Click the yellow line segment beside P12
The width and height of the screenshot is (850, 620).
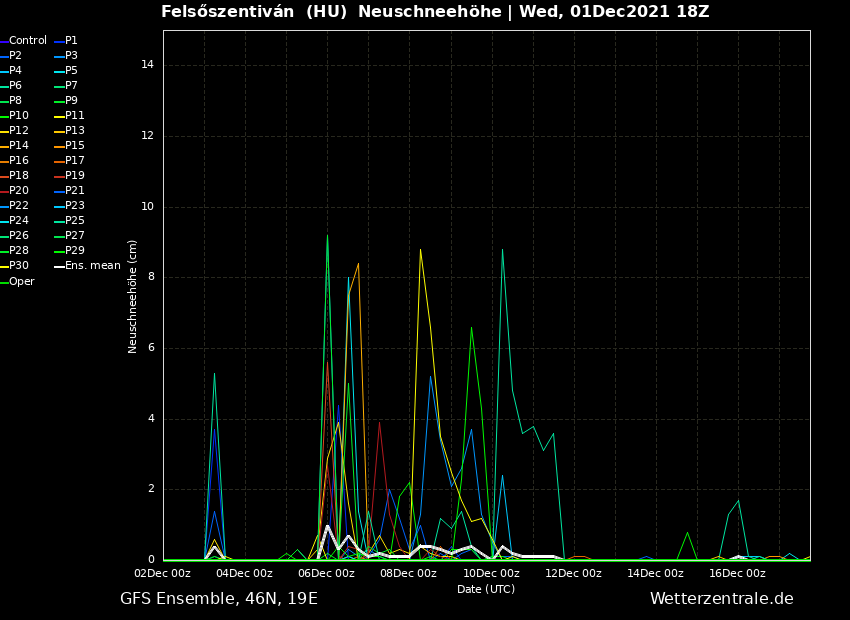tap(4, 131)
